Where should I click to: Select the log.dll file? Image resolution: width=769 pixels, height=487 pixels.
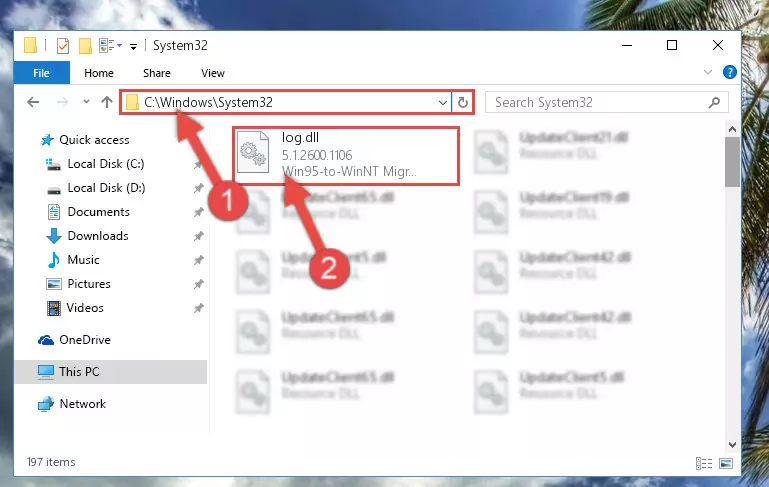(x=346, y=155)
